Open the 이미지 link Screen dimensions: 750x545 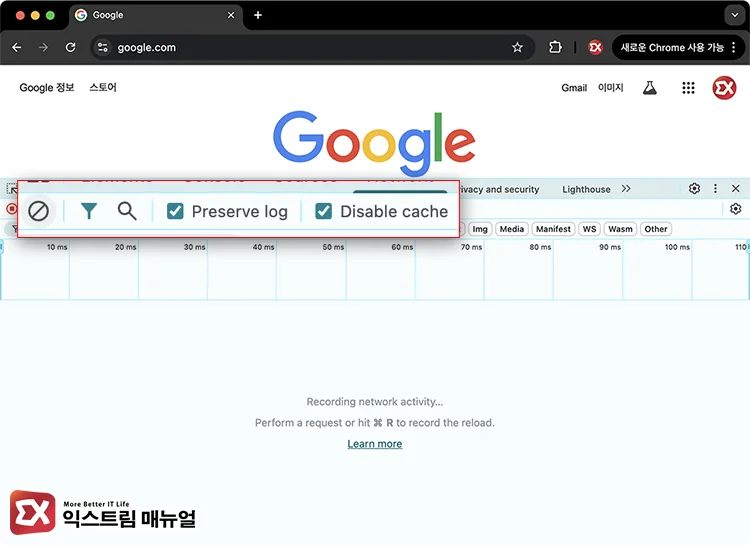(611, 88)
